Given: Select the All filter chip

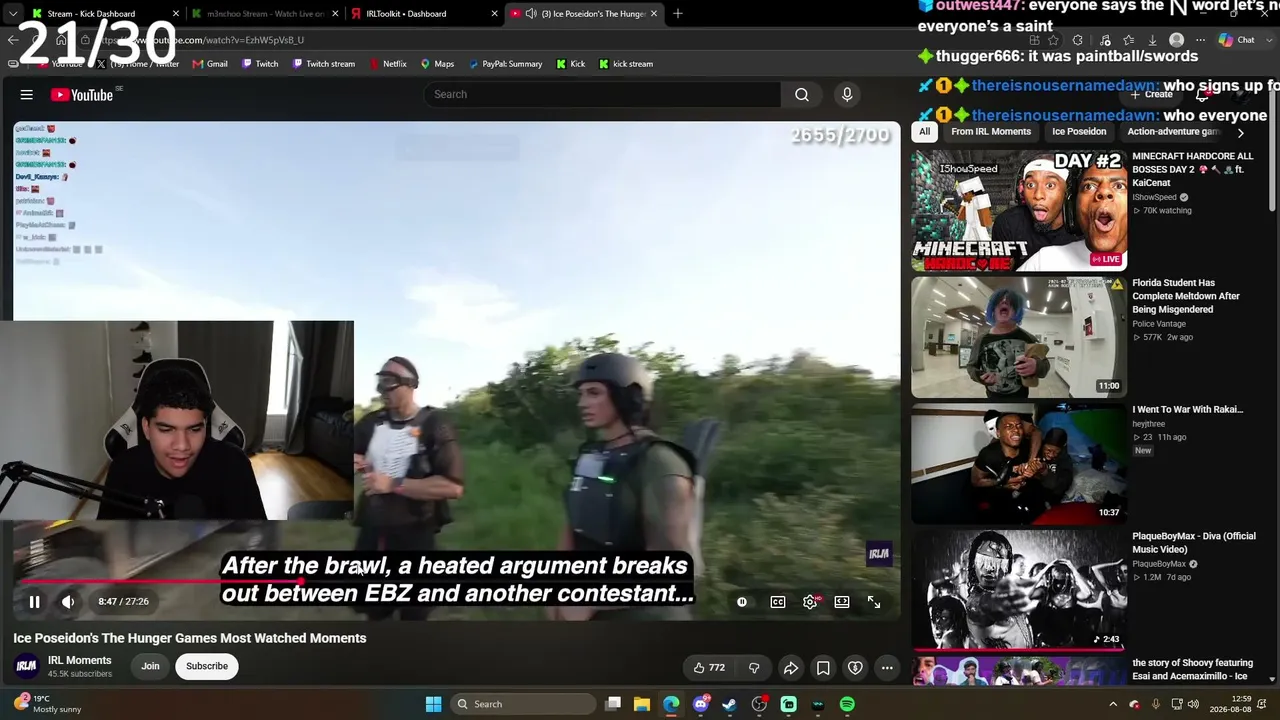Looking at the screenshot, I should [924, 132].
